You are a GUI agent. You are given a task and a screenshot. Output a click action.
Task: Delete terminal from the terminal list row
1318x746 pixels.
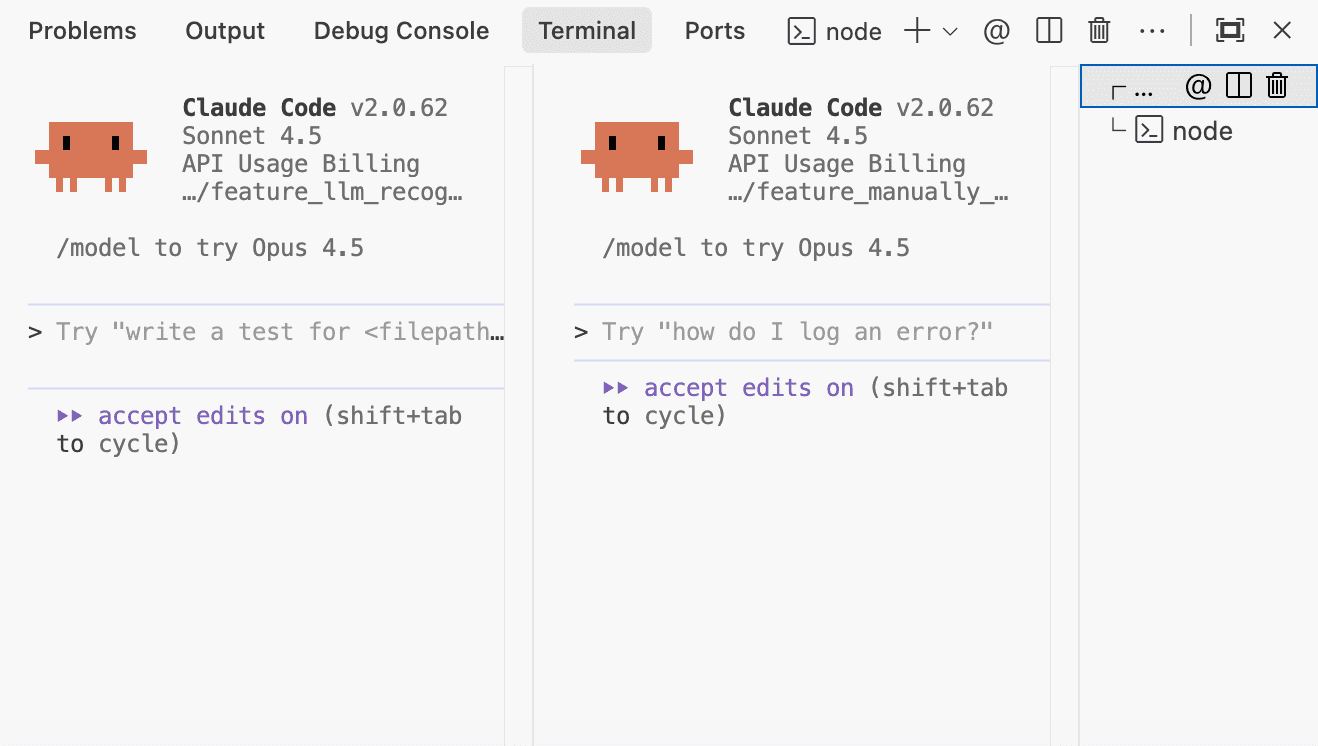pos(1277,86)
